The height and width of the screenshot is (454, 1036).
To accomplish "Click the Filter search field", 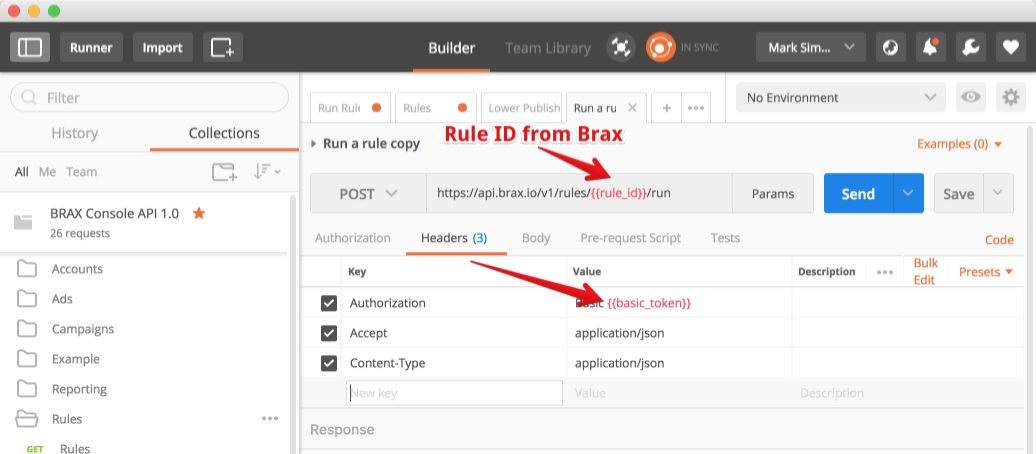I will tap(149, 98).
